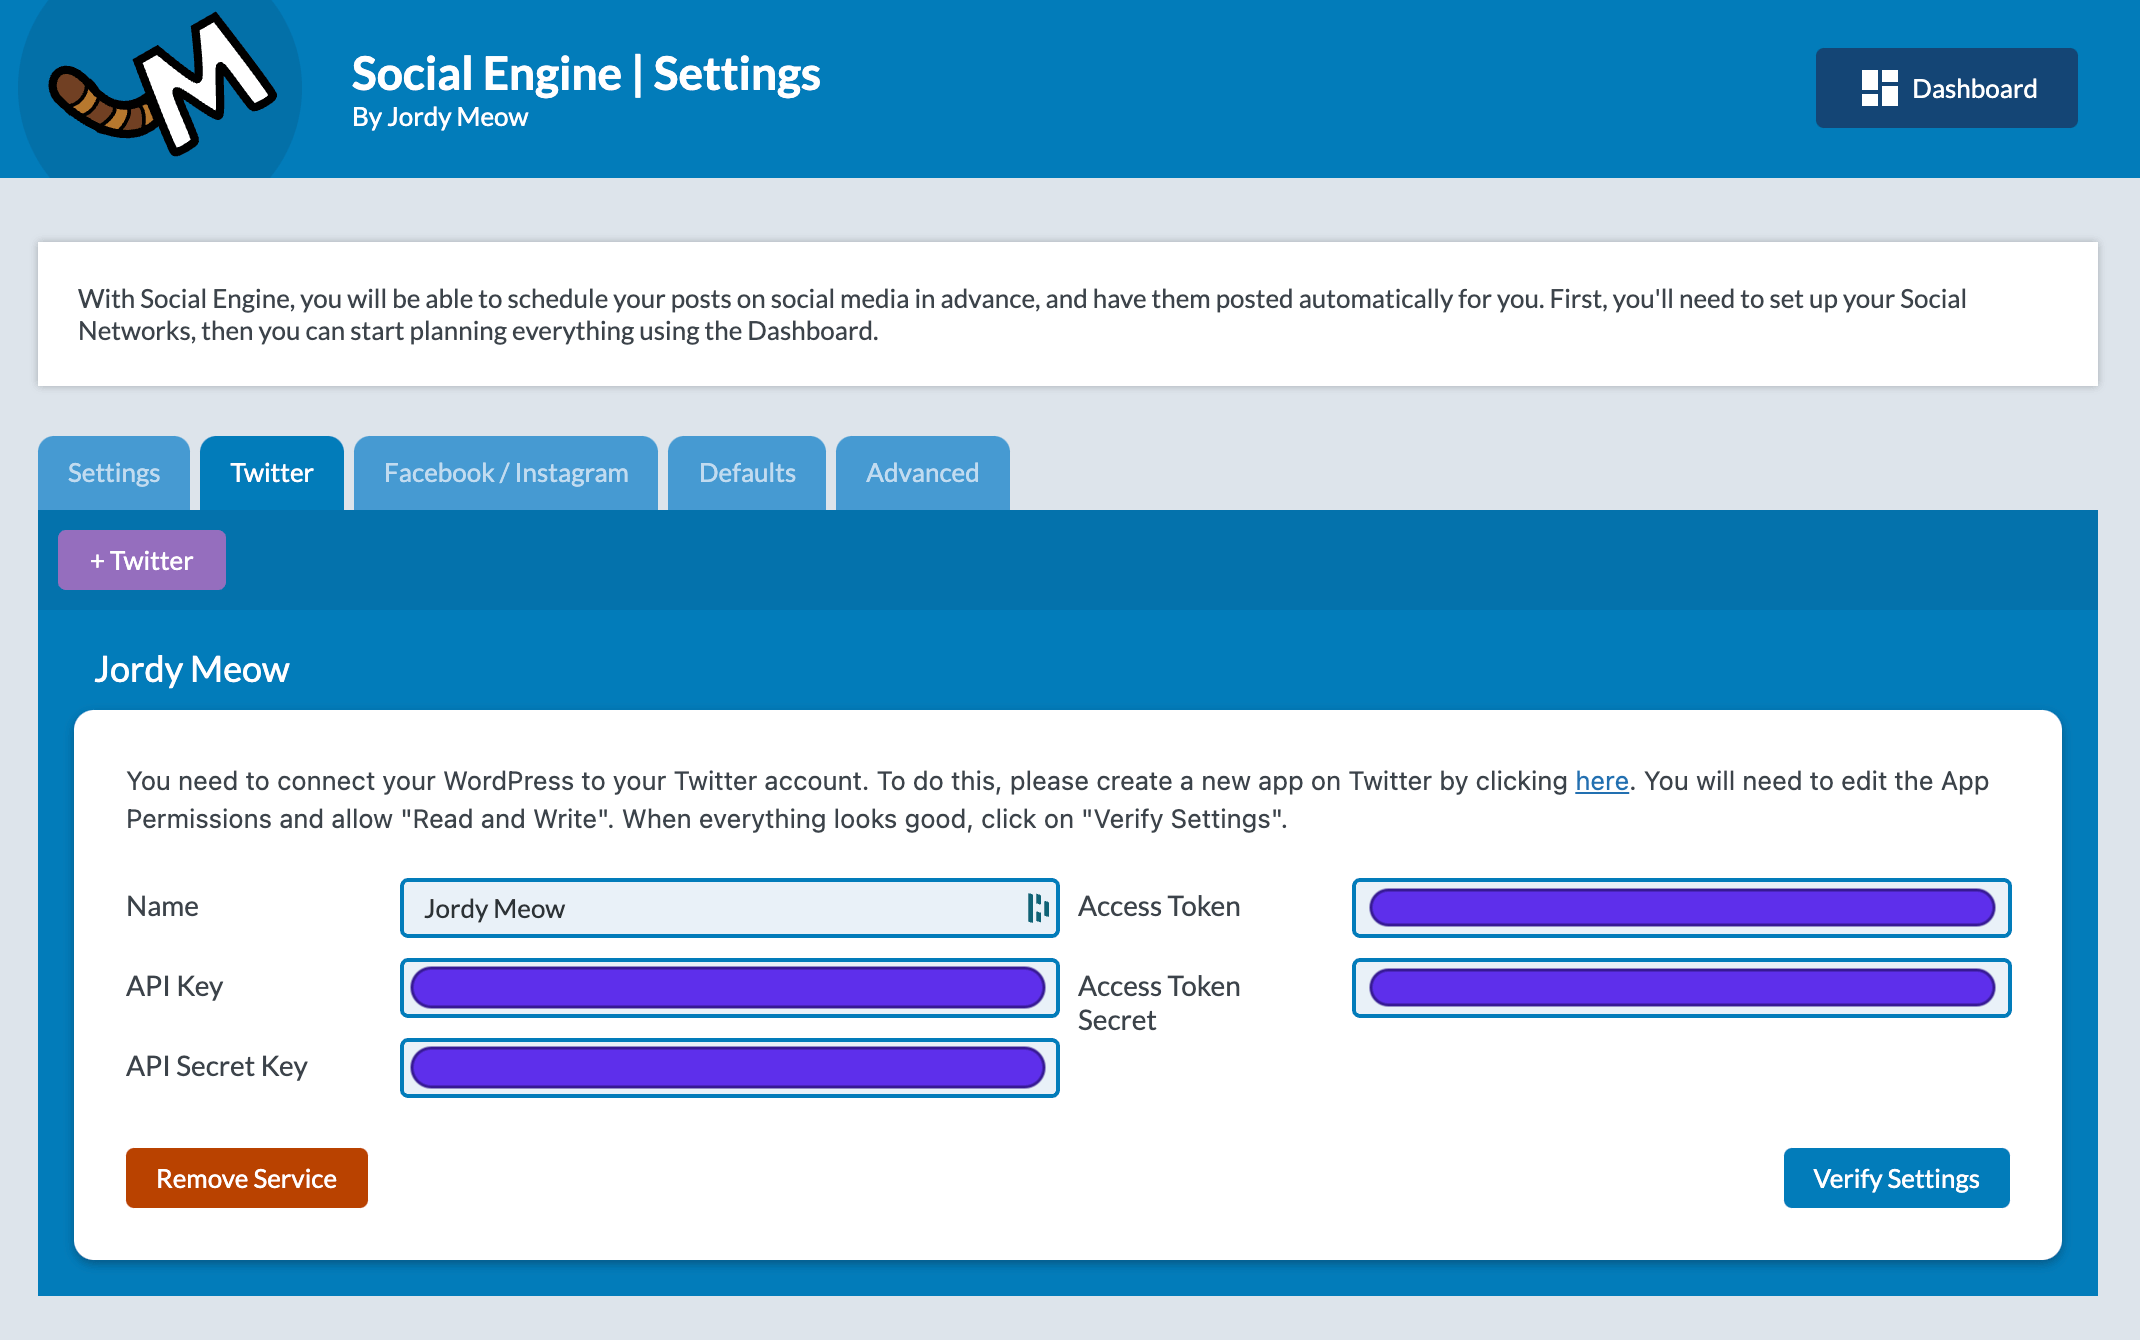
Task: Click the introduction text starting 'With Social Engine'
Action: (x=1022, y=314)
